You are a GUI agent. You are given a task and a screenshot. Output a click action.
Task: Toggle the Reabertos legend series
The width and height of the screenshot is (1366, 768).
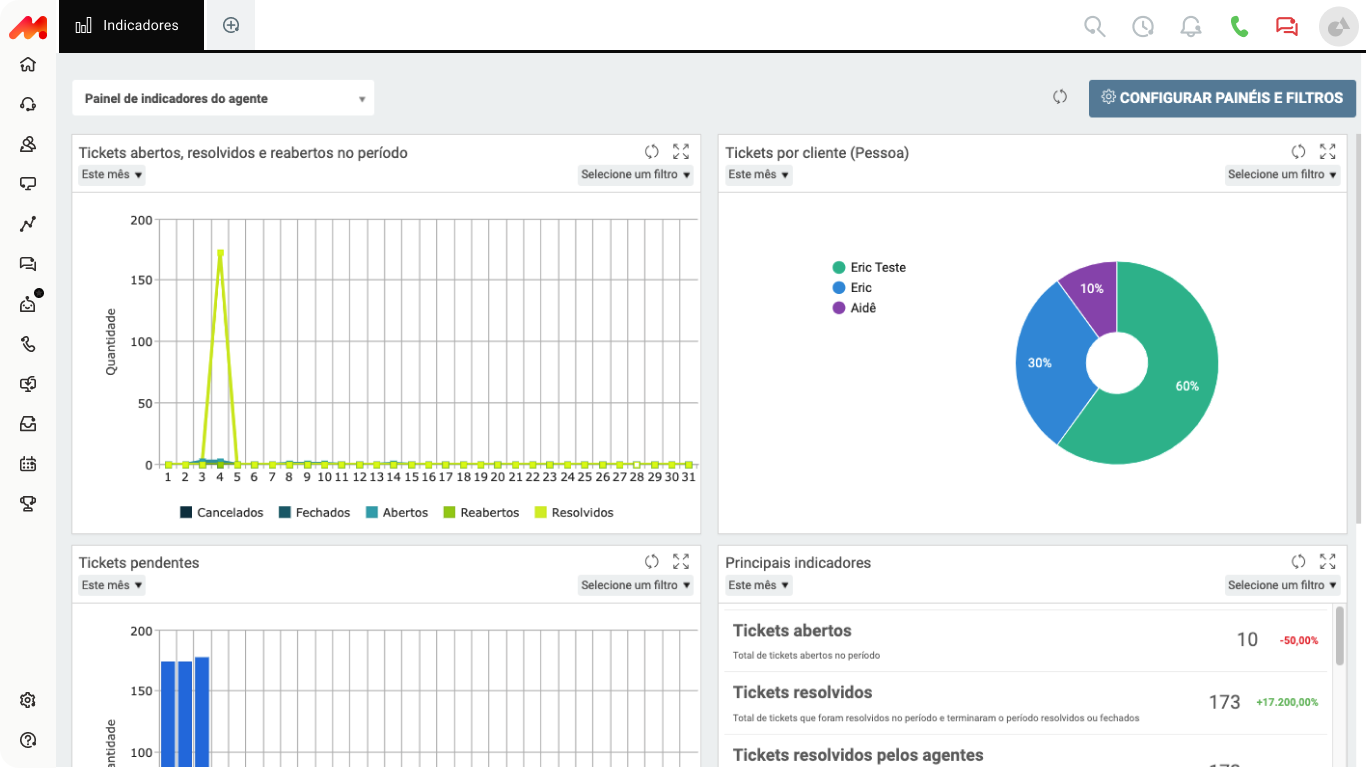pyautogui.click(x=481, y=512)
